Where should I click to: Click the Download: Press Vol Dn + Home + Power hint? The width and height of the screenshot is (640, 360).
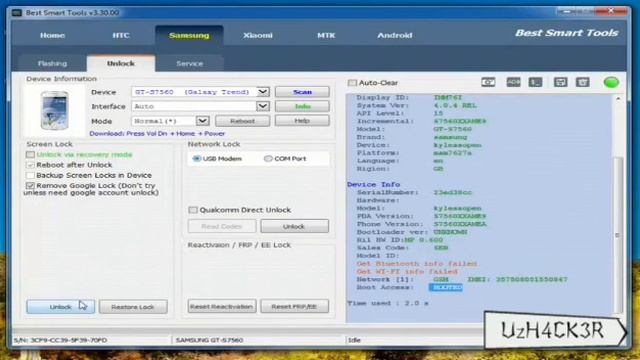(x=157, y=133)
